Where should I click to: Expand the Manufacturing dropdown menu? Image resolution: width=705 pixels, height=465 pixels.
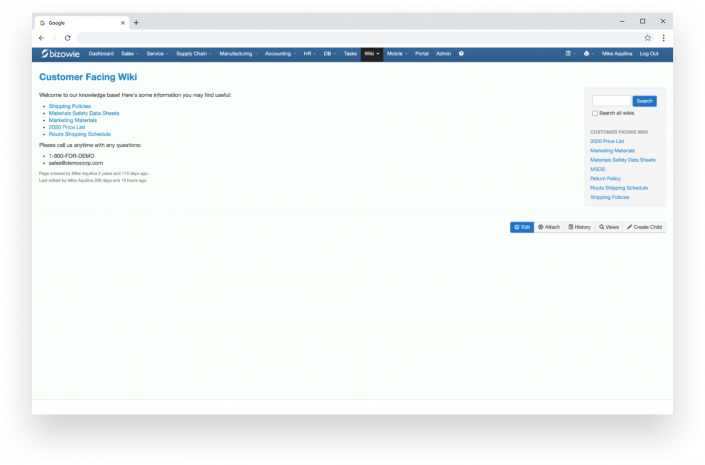click(x=238, y=54)
